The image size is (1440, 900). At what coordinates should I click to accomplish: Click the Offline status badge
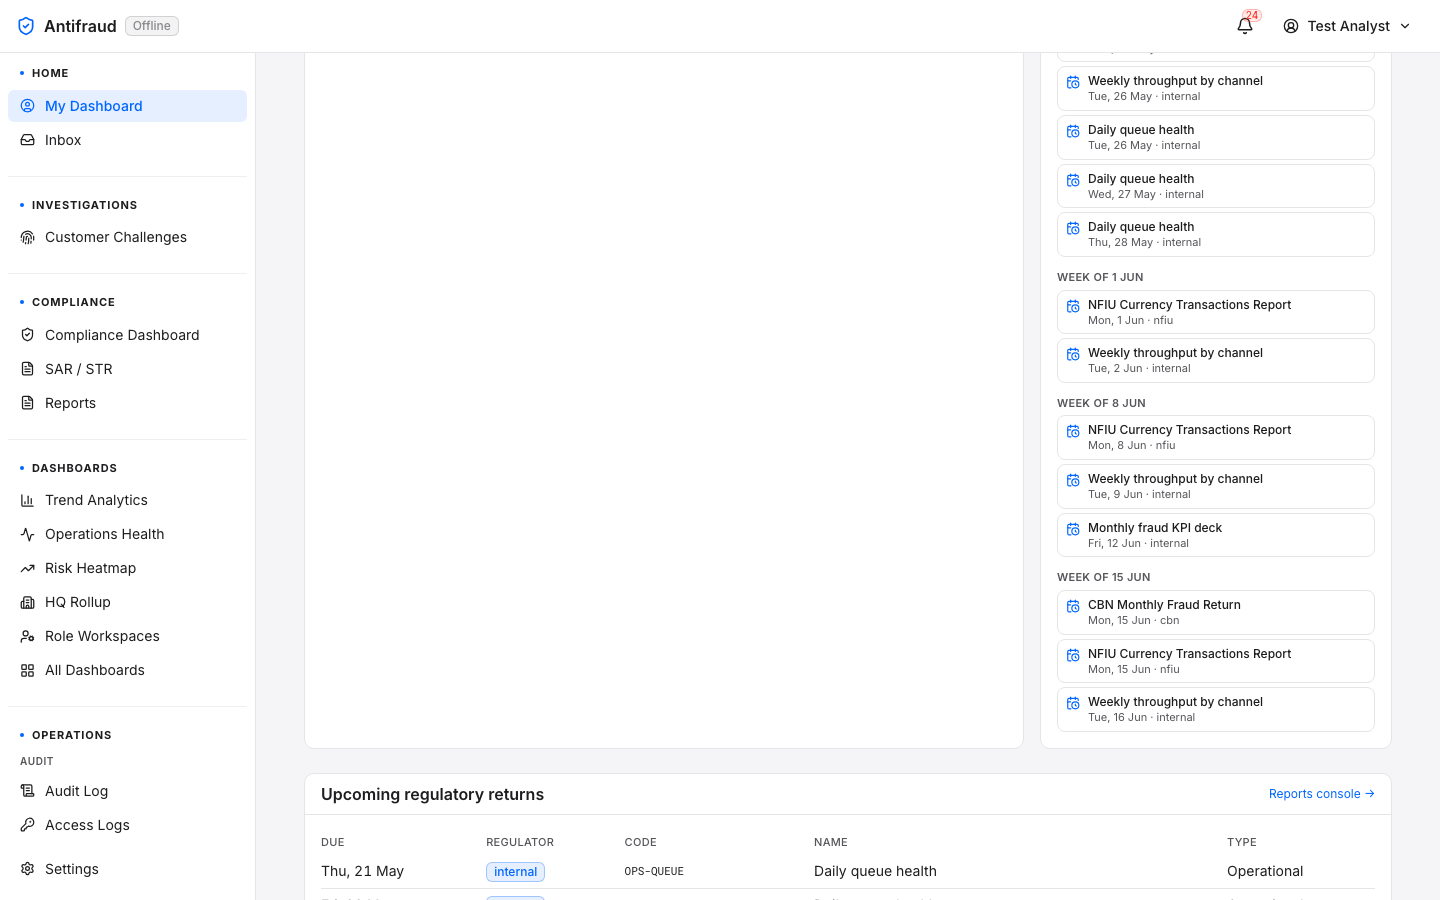pos(152,26)
